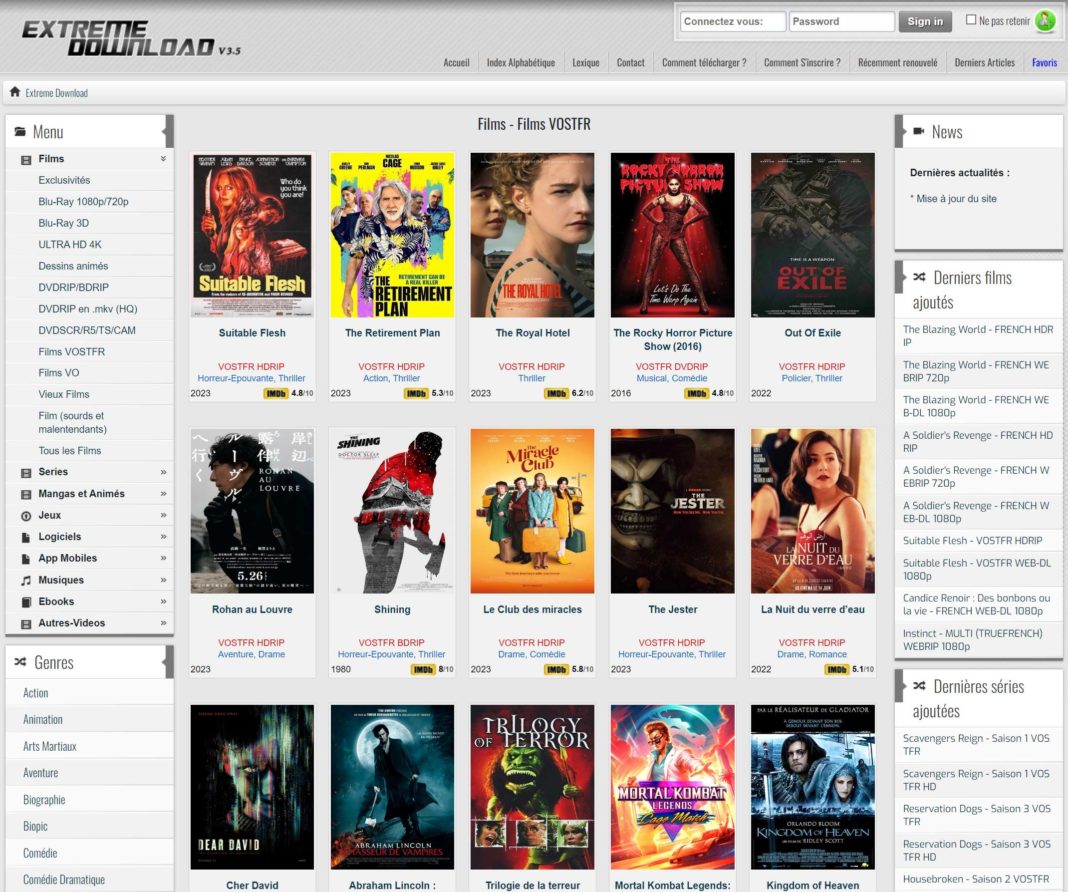Image resolution: width=1068 pixels, height=892 pixels.
Task: Click the Logiciels file icon
Action: coord(26,537)
